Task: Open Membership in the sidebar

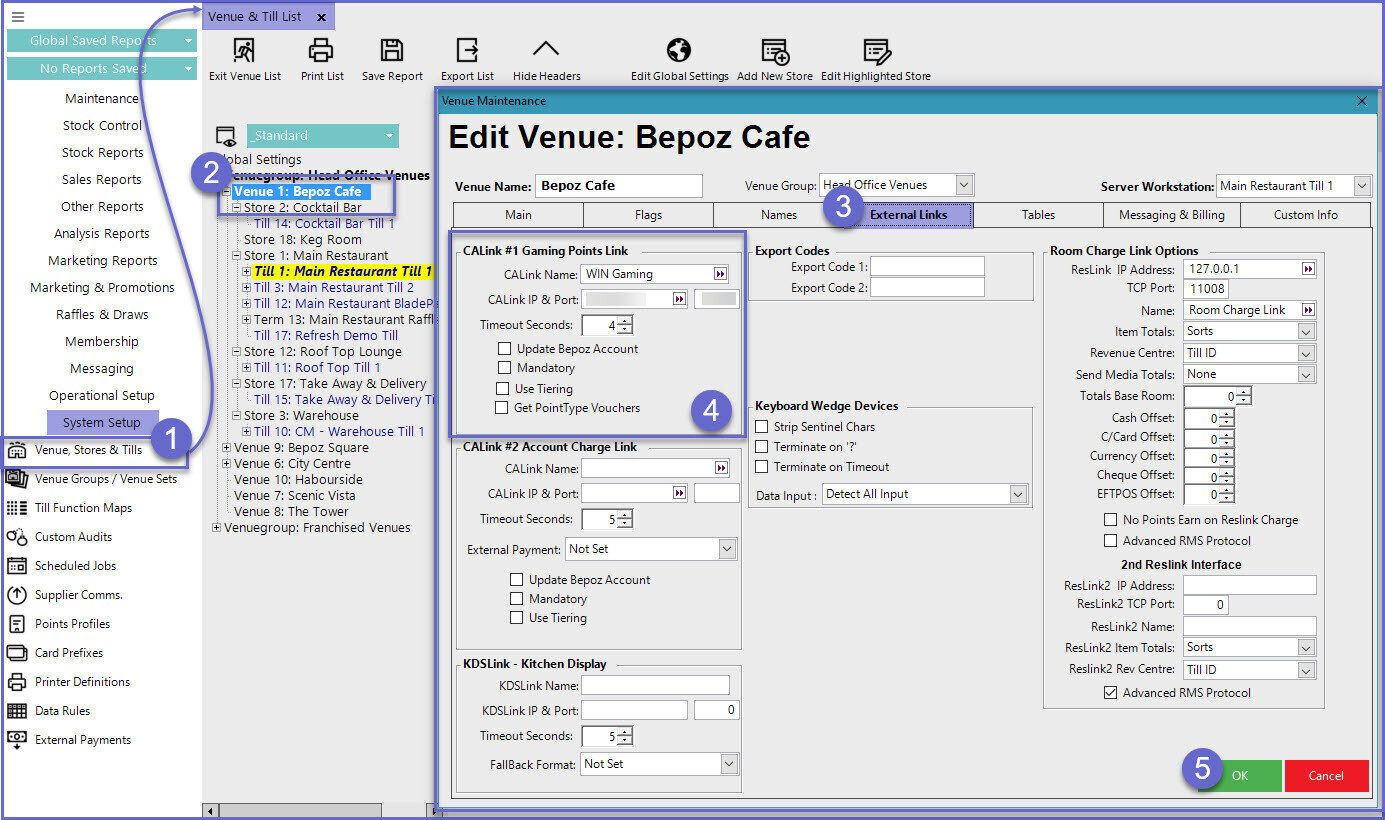Action: (102, 341)
